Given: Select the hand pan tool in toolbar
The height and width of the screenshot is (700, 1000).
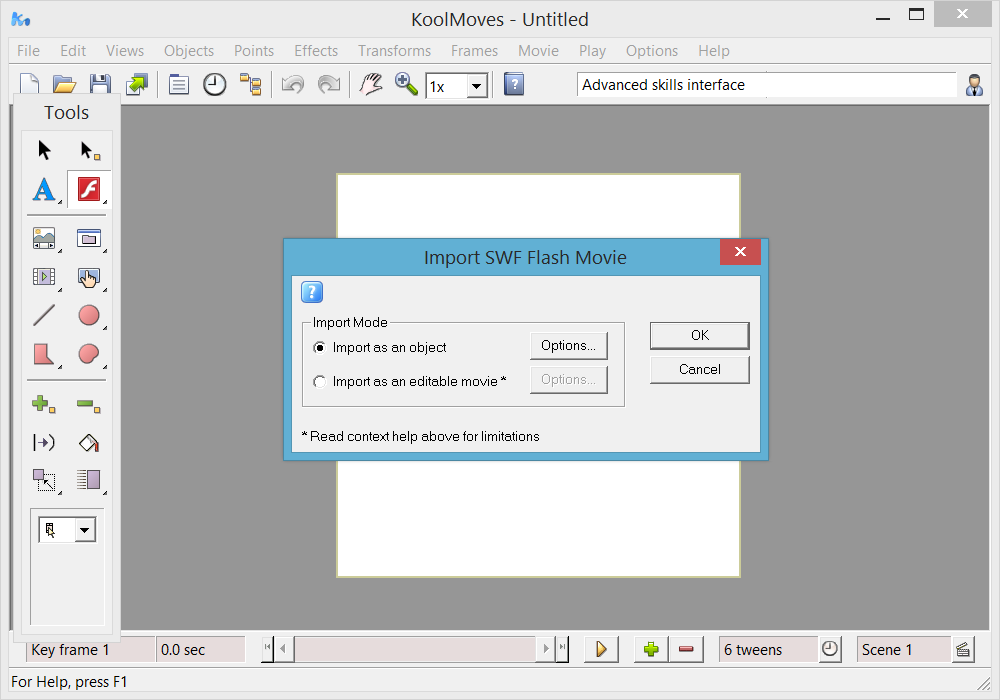Looking at the screenshot, I should click(371, 84).
